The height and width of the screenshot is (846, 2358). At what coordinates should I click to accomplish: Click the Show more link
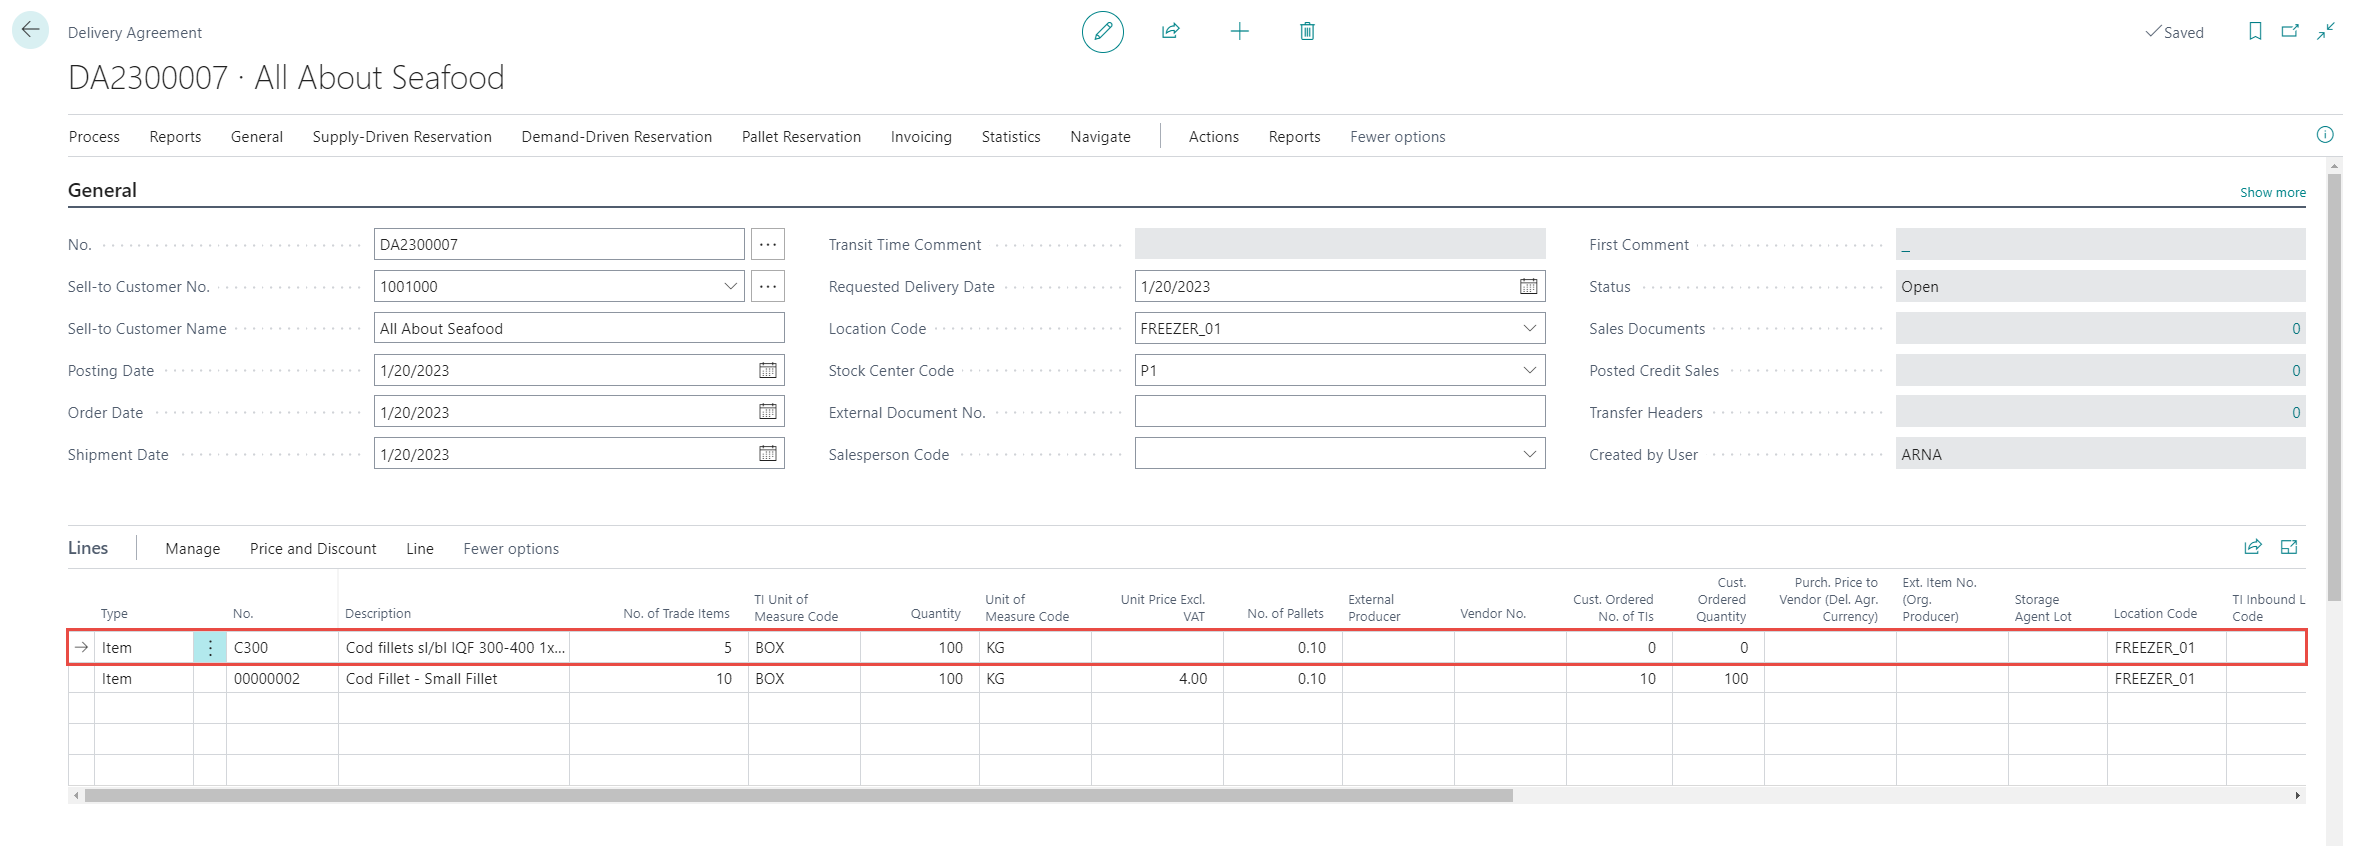coord(2272,192)
